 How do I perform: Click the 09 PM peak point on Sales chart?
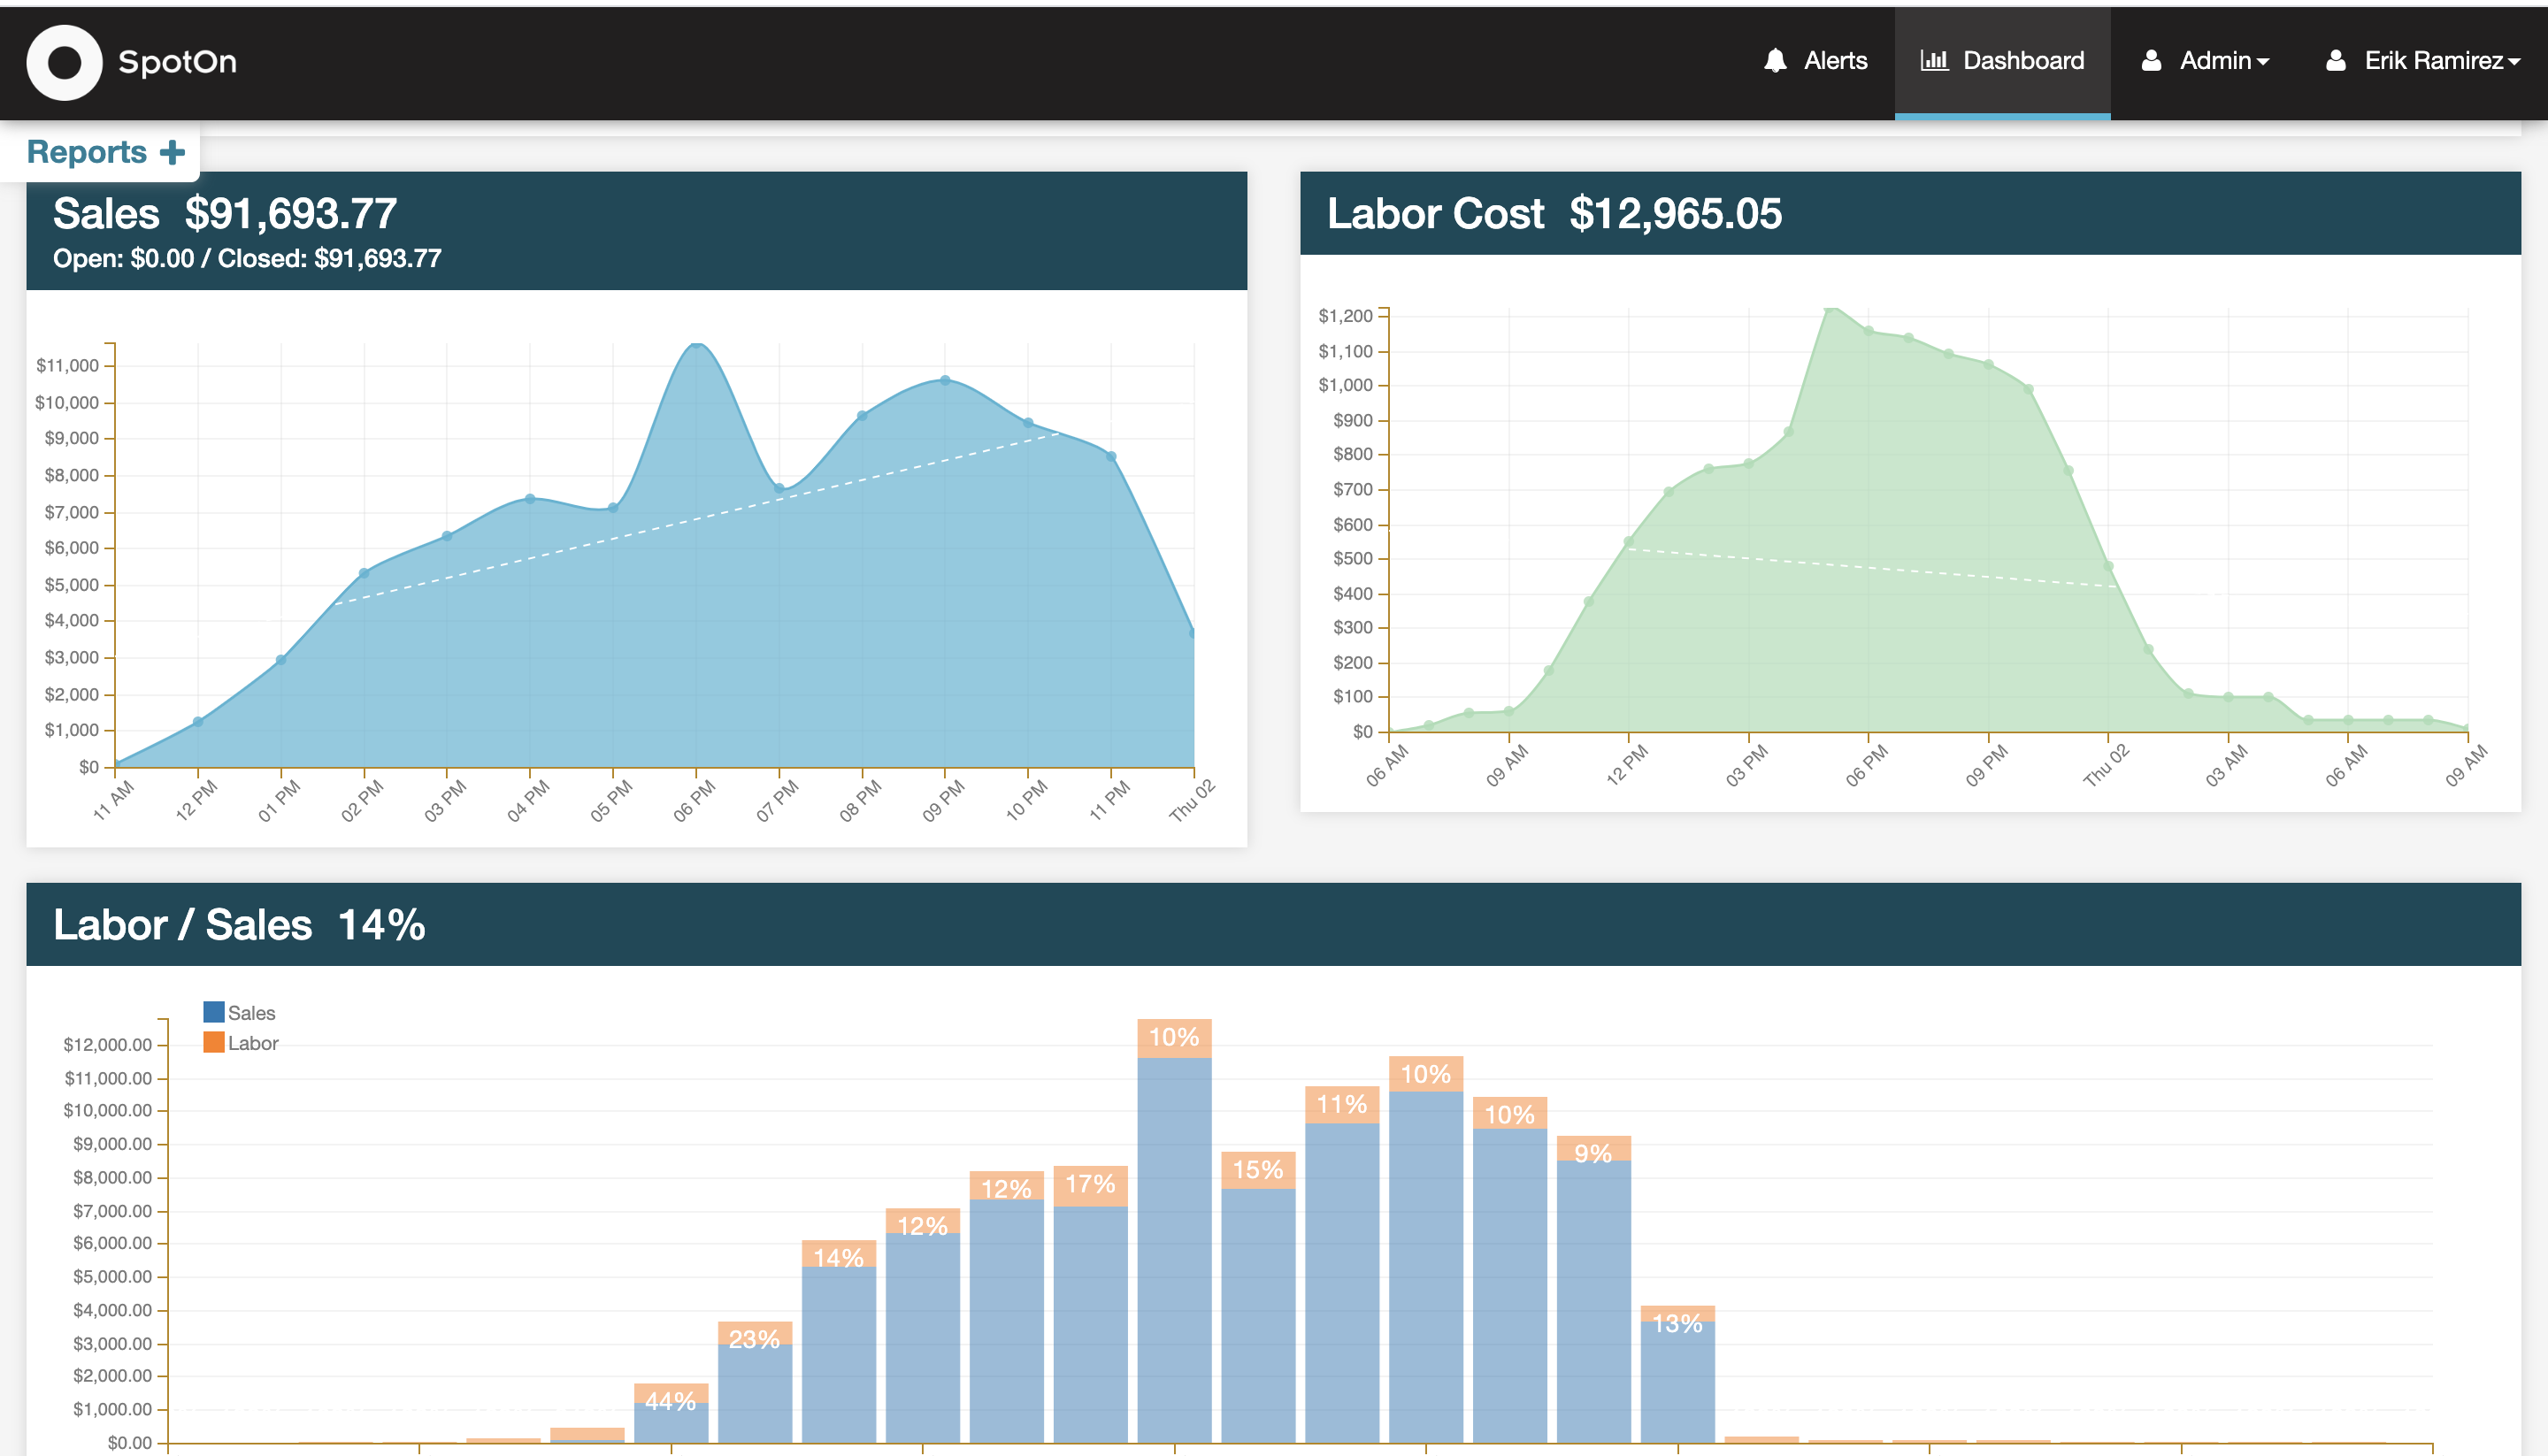coord(945,380)
